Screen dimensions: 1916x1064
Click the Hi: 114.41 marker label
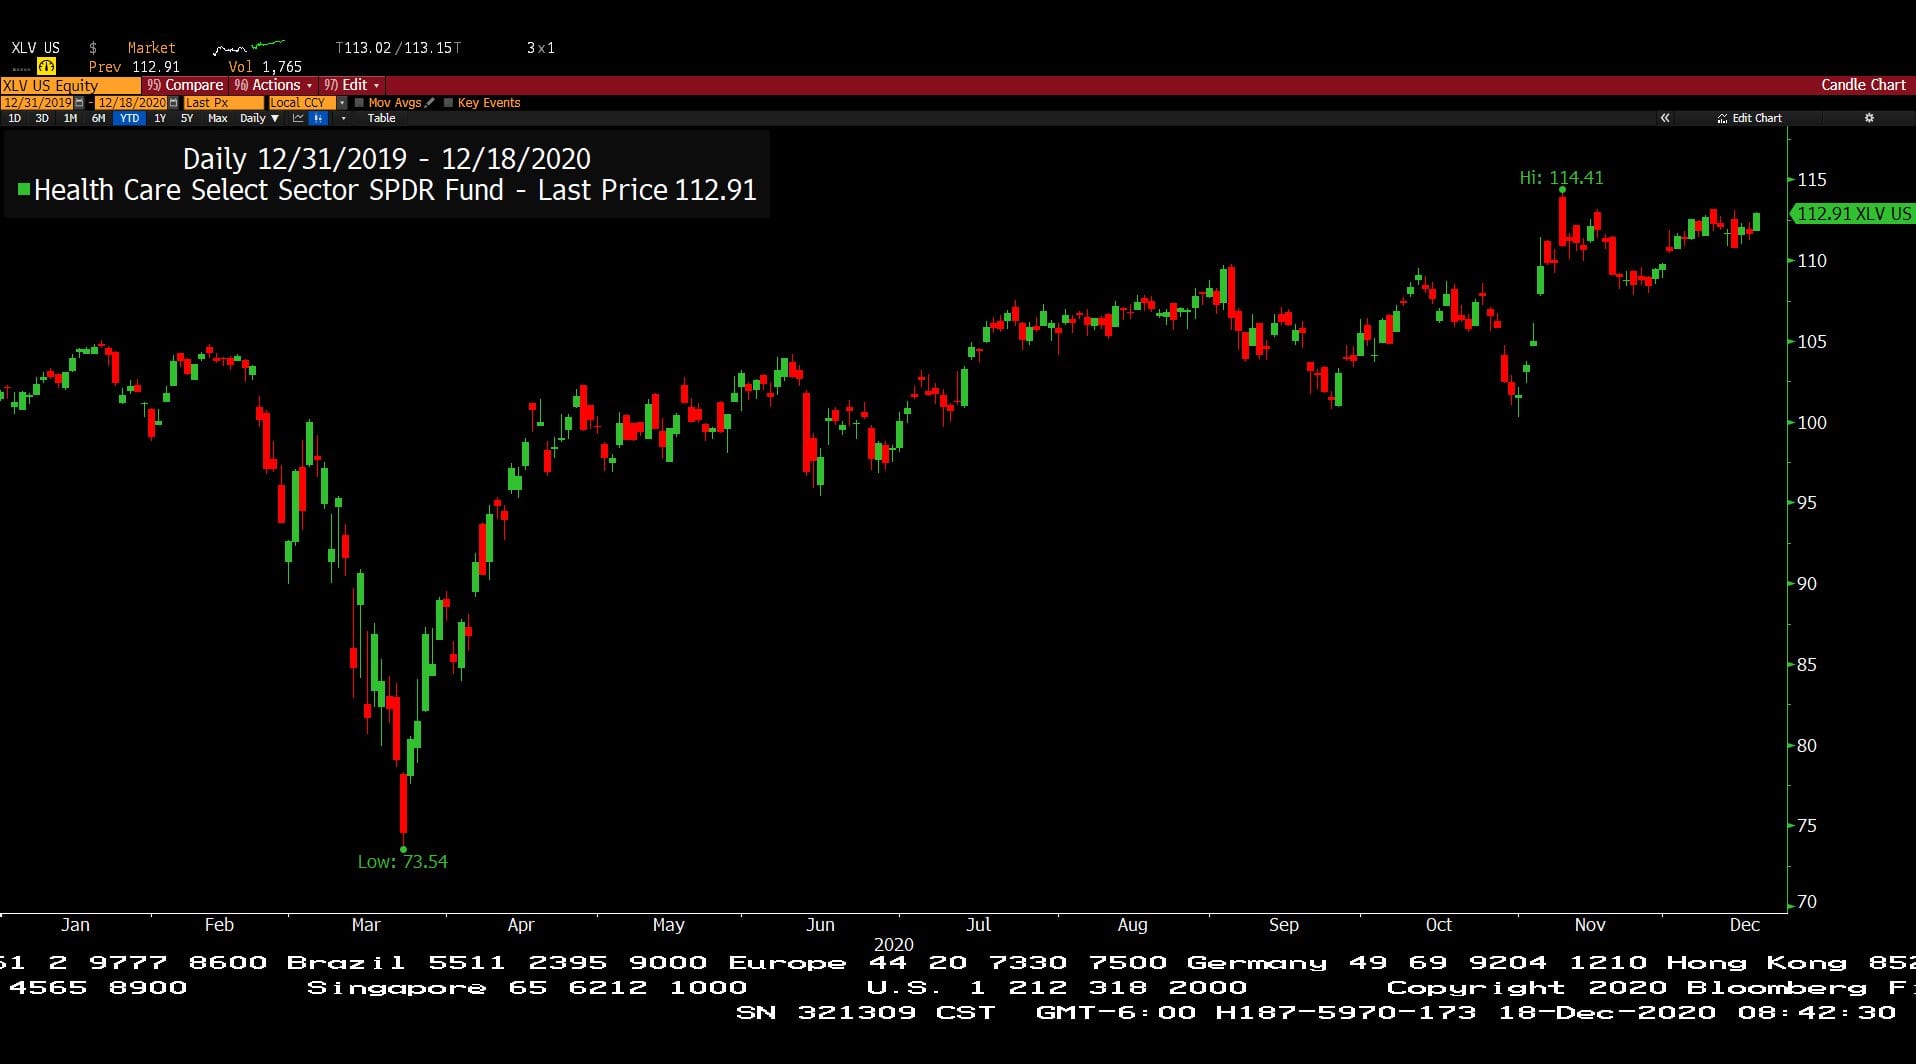1561,177
